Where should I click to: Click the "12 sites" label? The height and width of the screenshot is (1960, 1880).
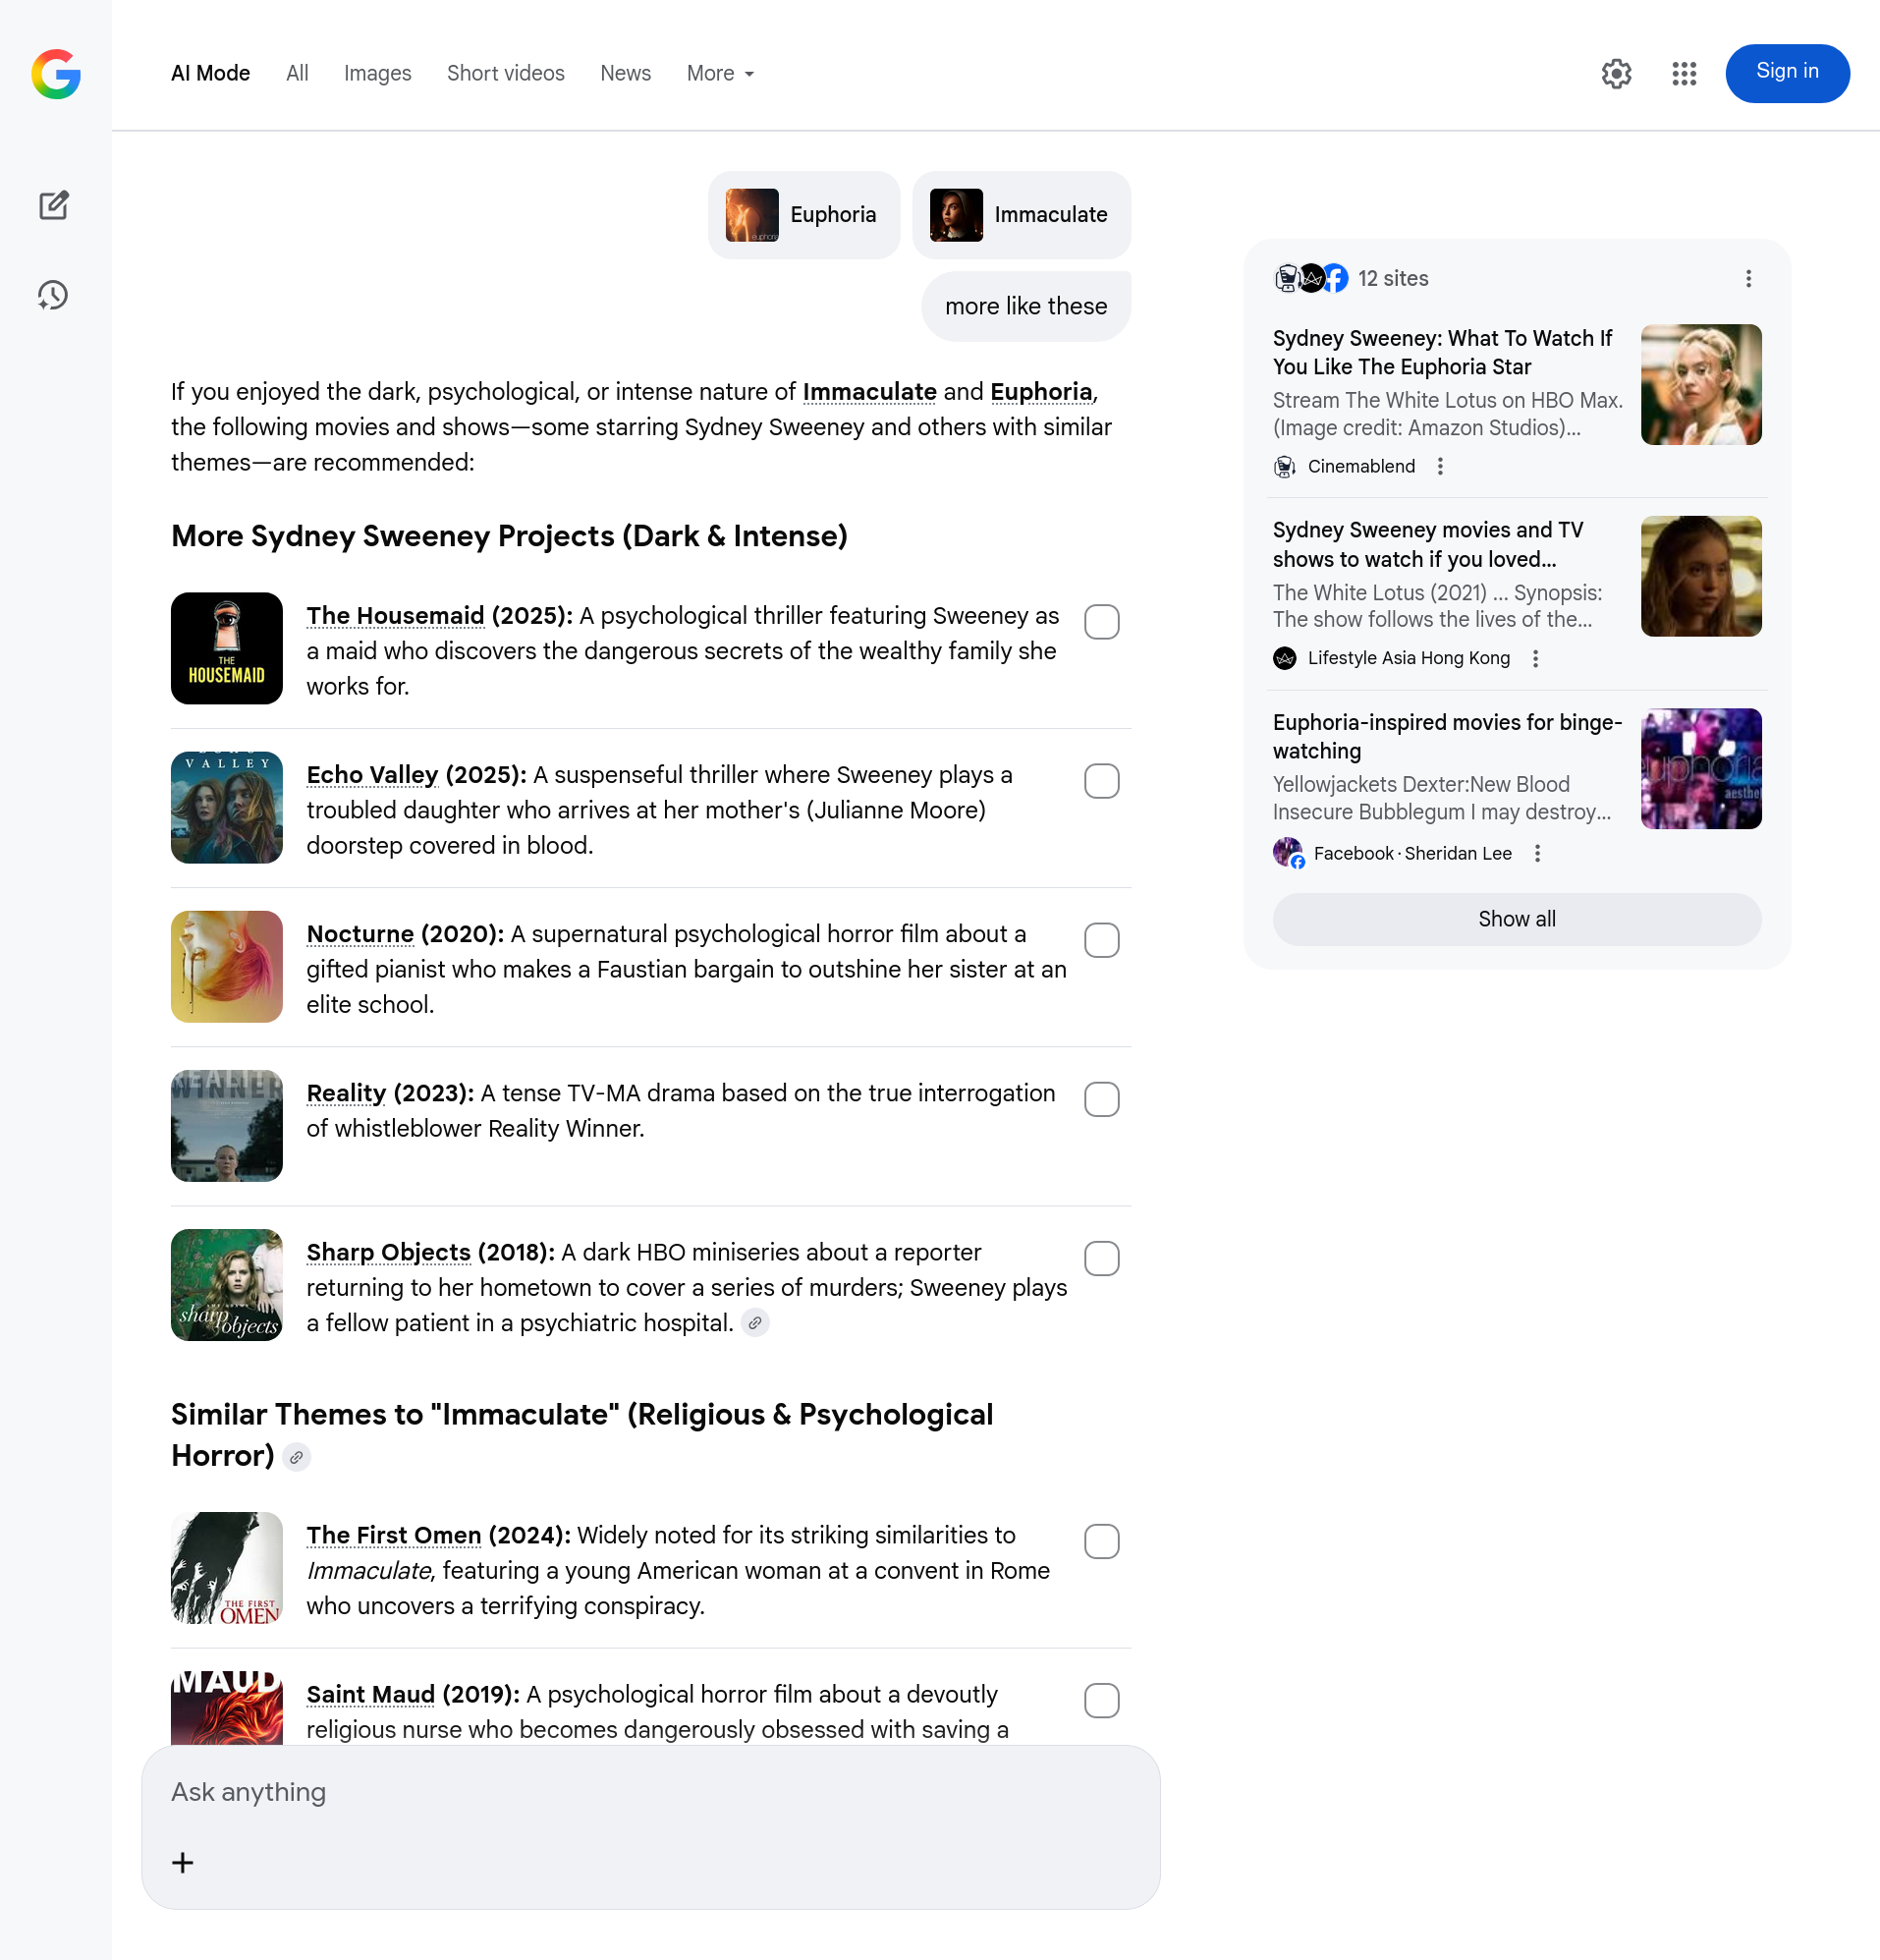(1393, 279)
